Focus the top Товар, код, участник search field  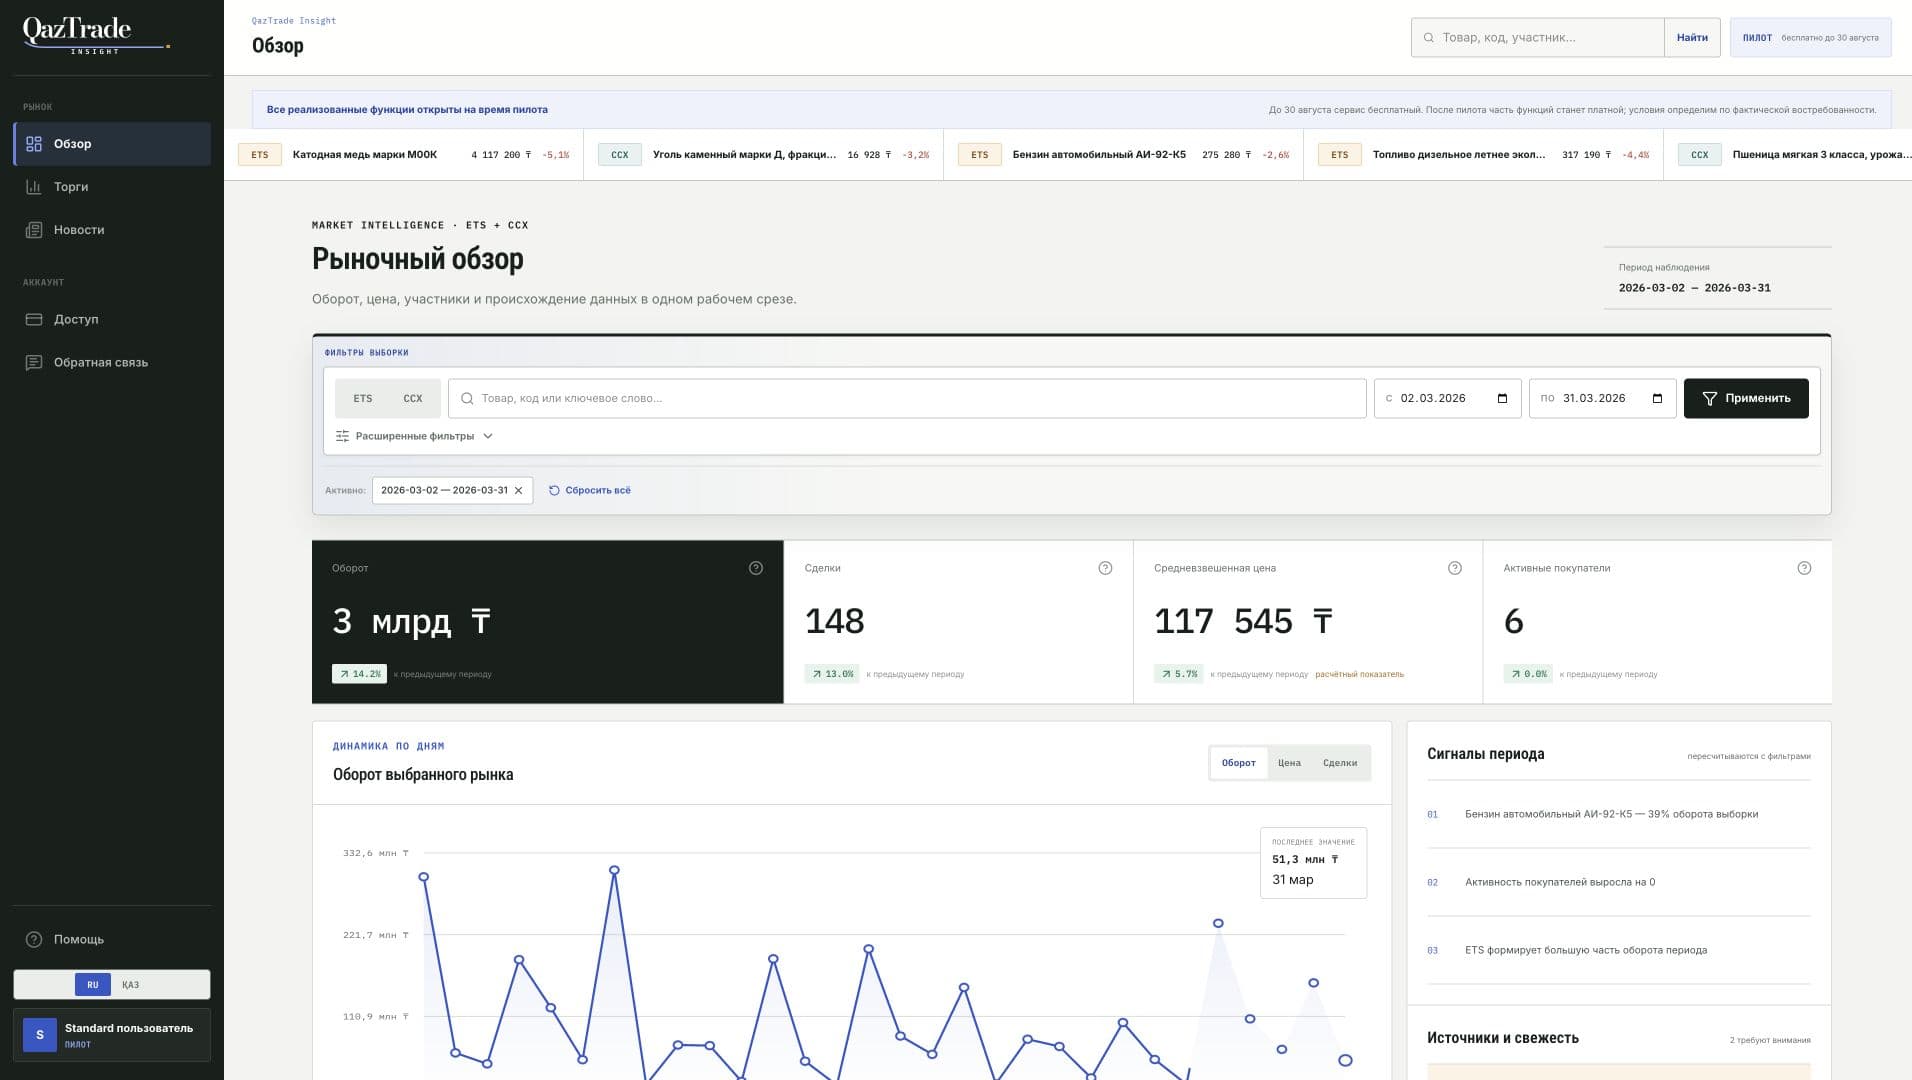click(x=1538, y=38)
